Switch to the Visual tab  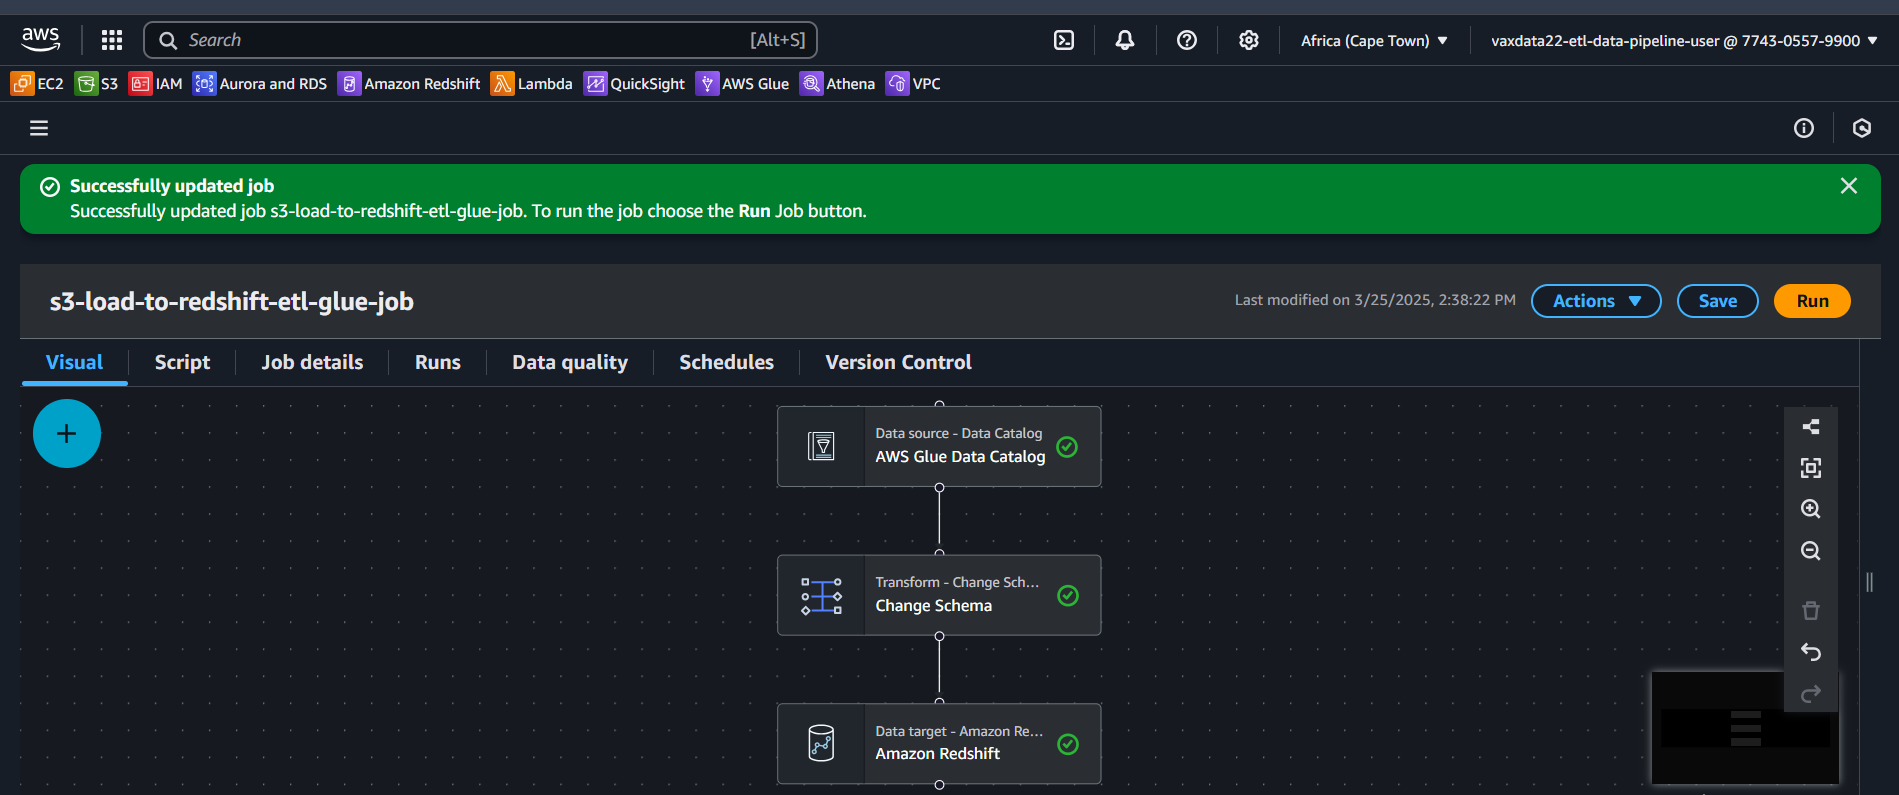click(75, 362)
